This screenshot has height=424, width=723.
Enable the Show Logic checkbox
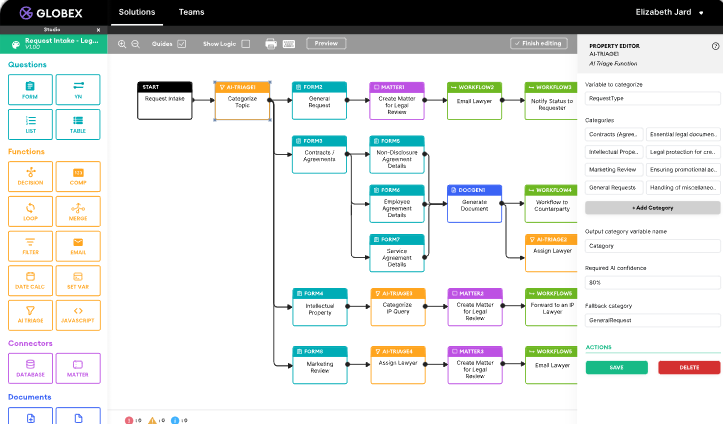(x=246, y=44)
